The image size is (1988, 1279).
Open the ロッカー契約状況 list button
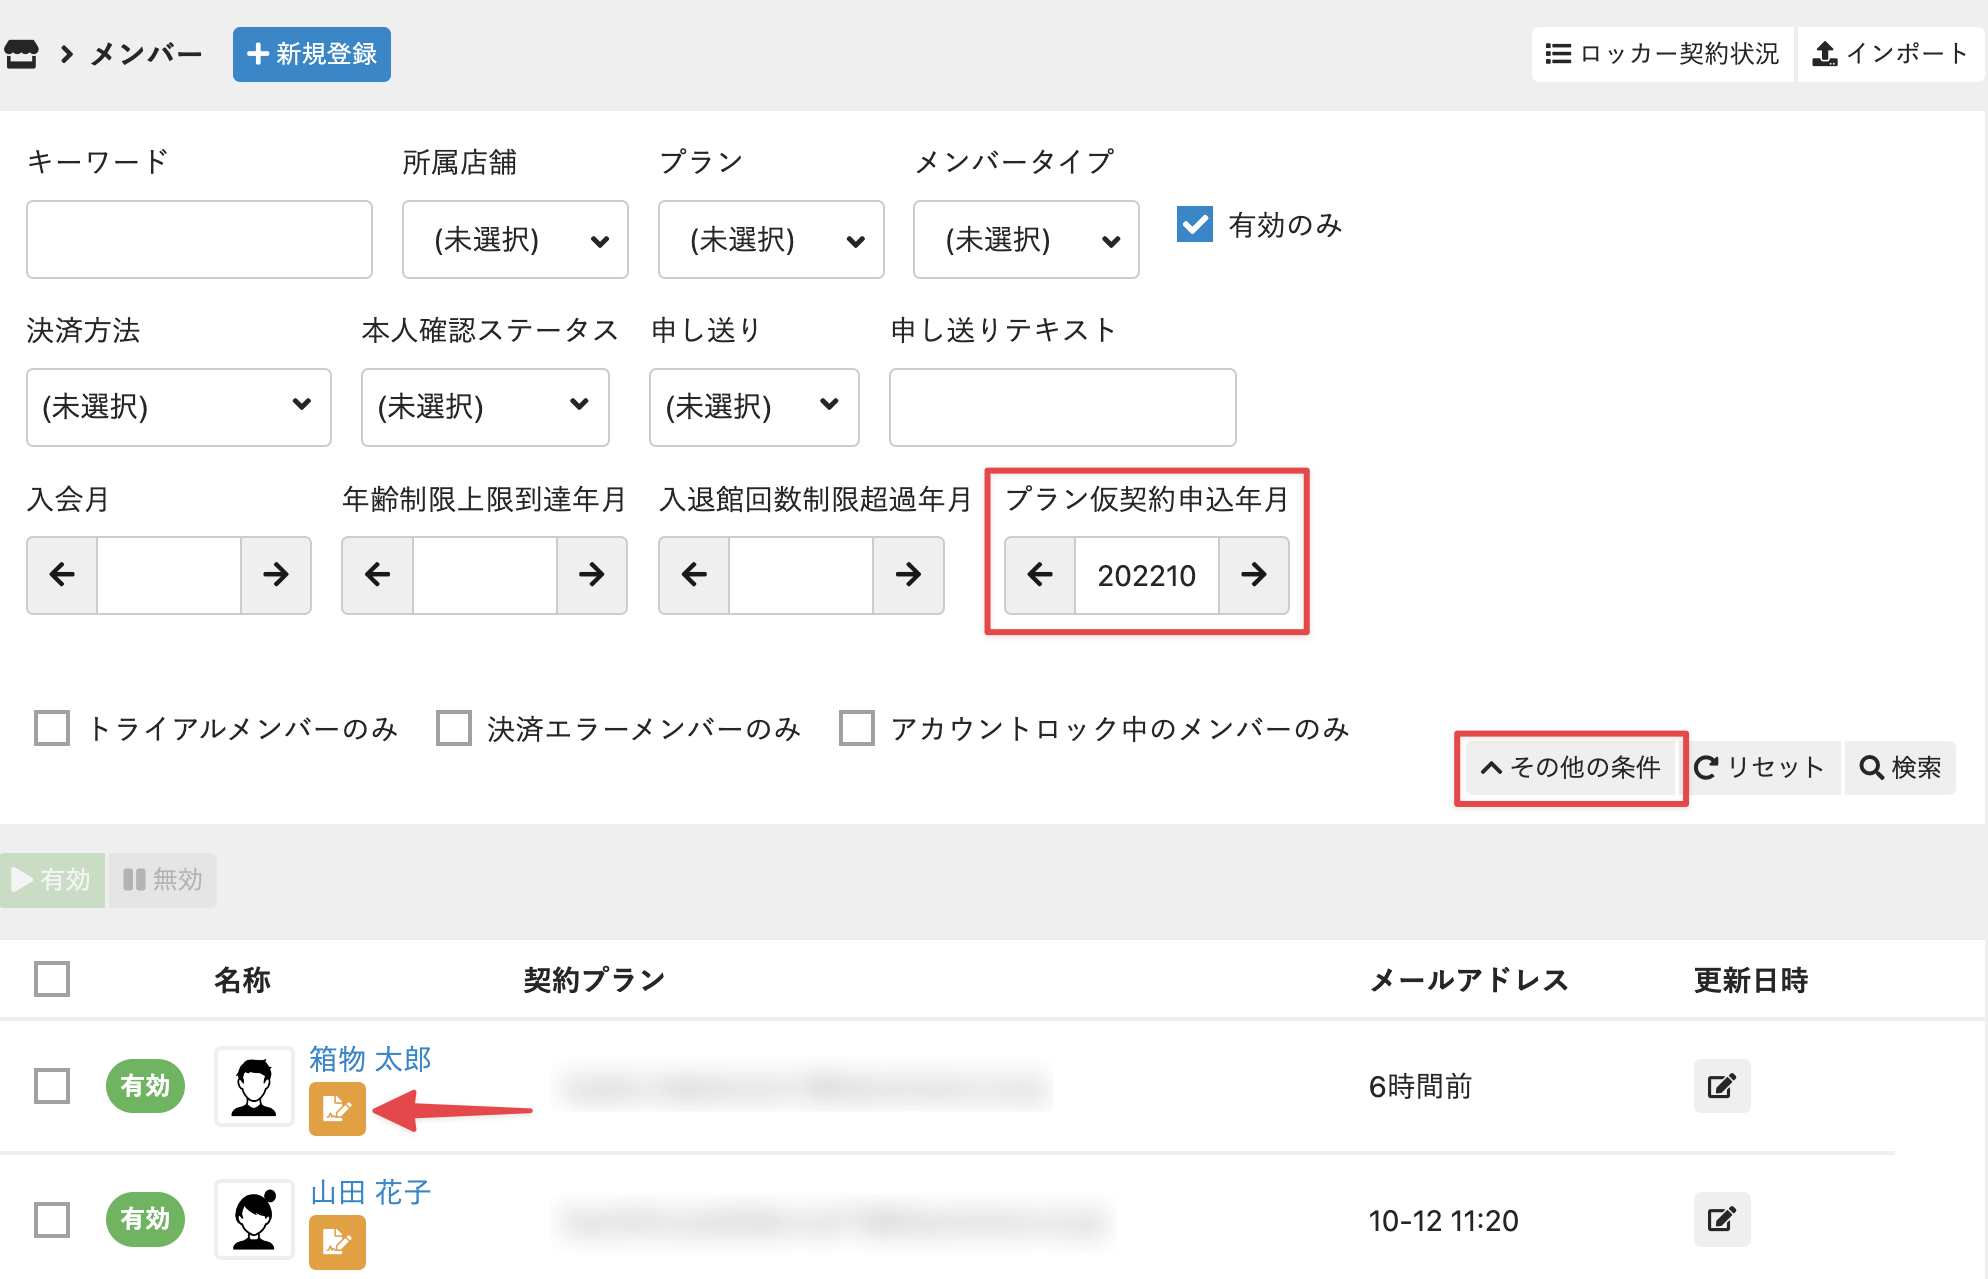1662,54
